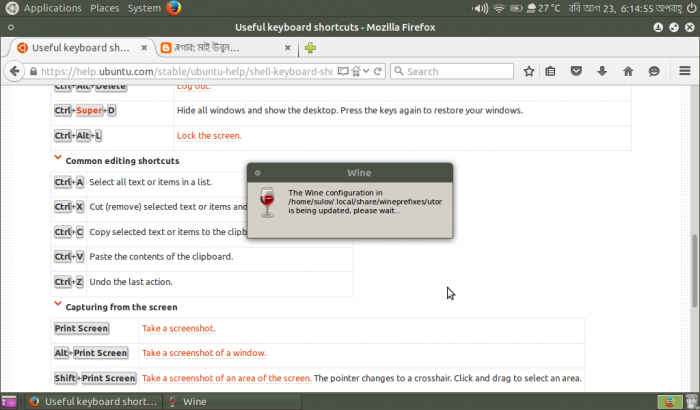Open Take a screenshot of an area link
The image size is (700, 410).
point(226,378)
